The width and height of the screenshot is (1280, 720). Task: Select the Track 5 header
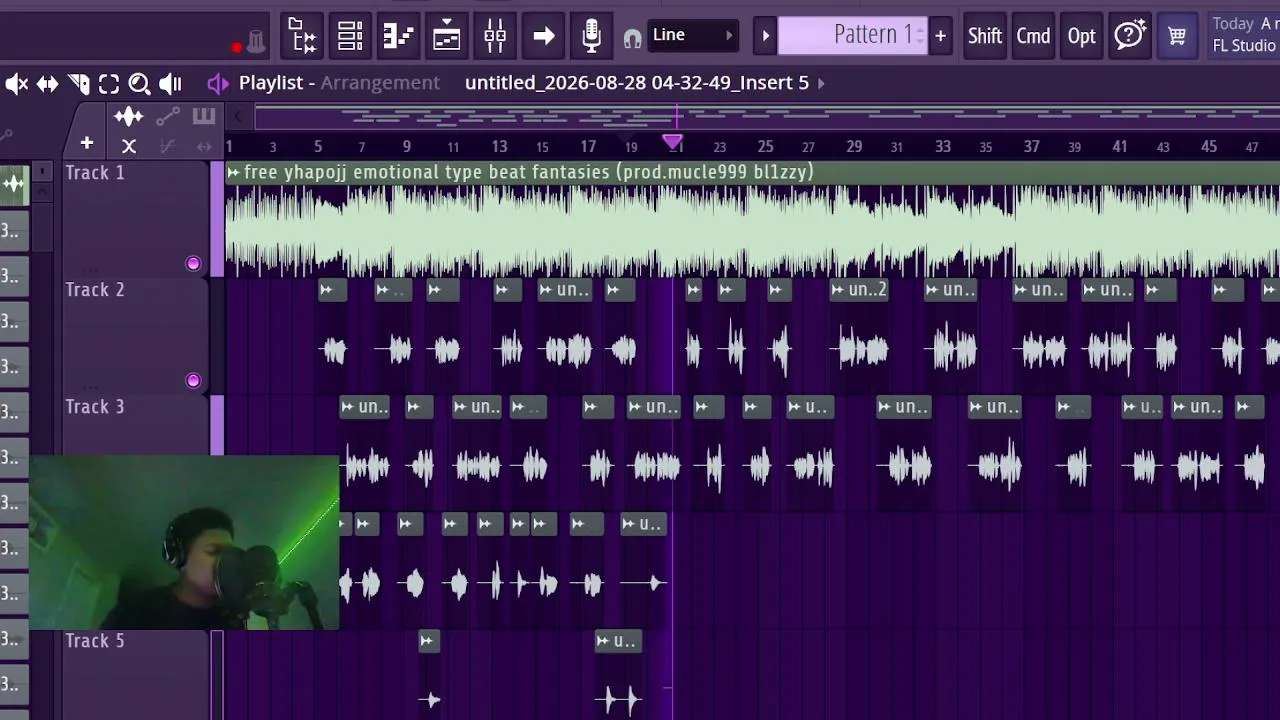(136, 675)
